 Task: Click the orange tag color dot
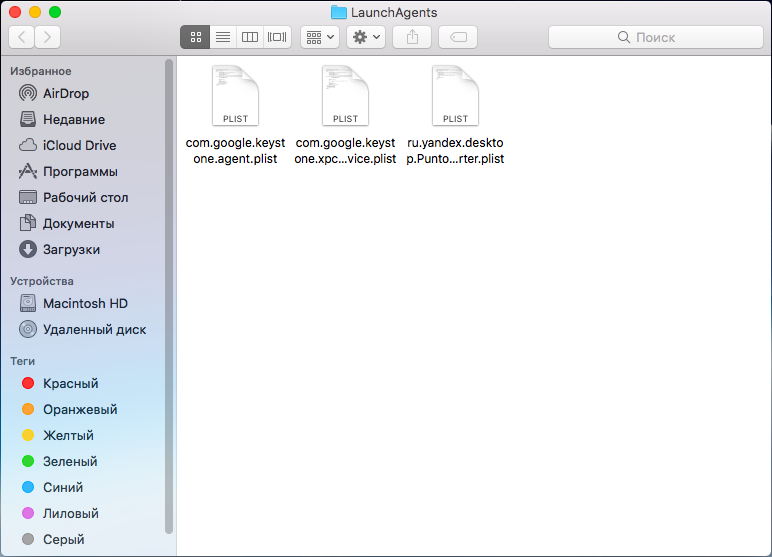[28, 409]
